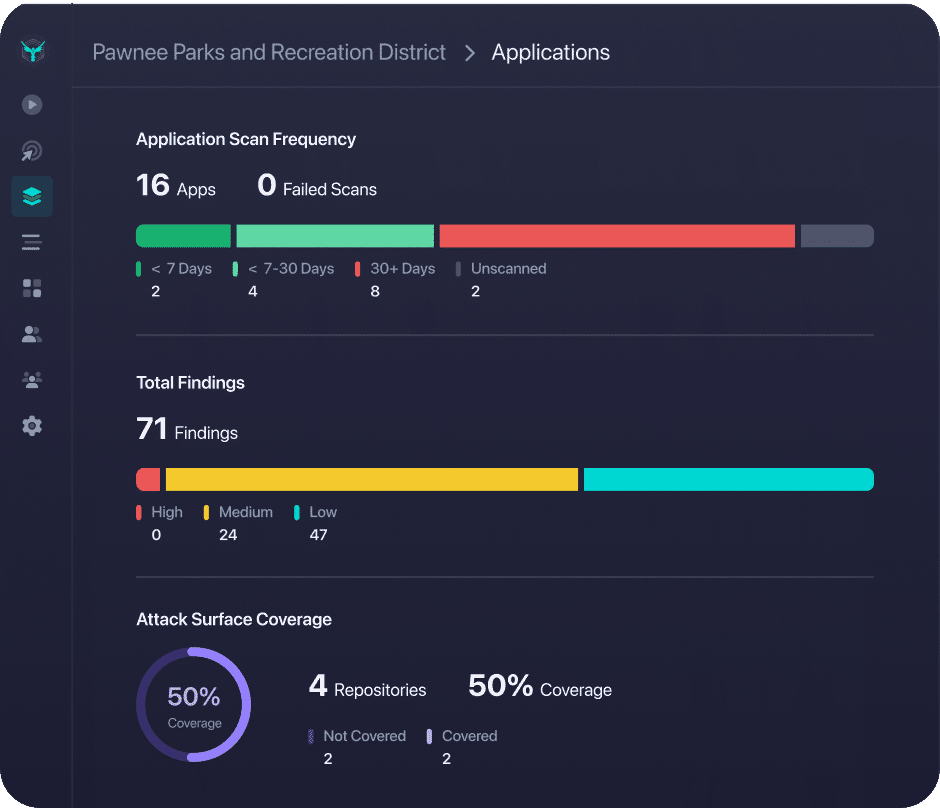The image size is (940, 808).
Task: Click the stacked layers Applications icon
Action: click(x=32, y=197)
